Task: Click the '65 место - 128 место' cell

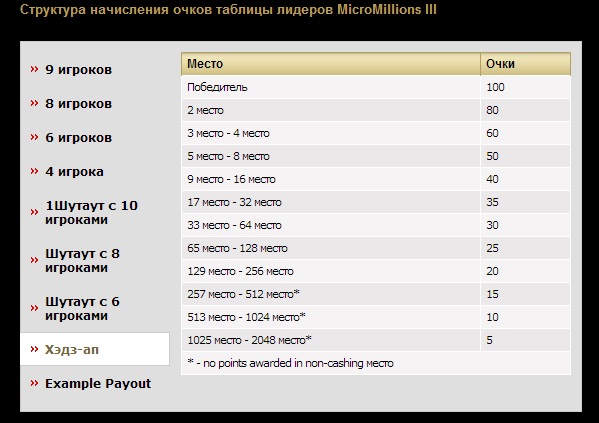Action: [x=331, y=248]
